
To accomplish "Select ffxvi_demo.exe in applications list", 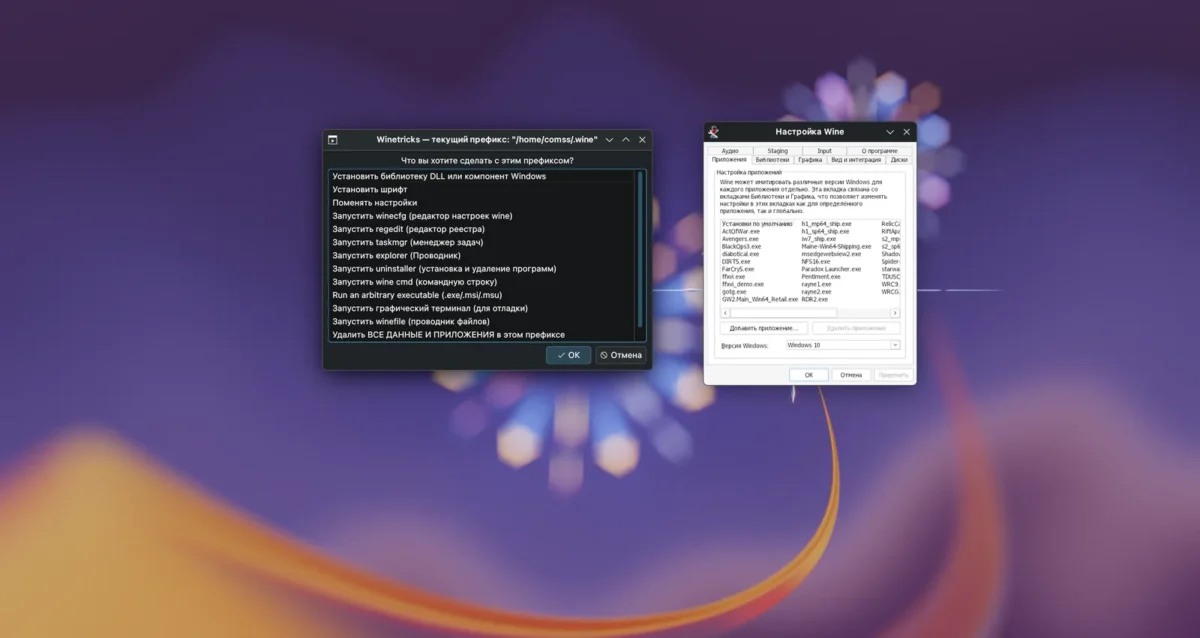I will click(743, 284).
